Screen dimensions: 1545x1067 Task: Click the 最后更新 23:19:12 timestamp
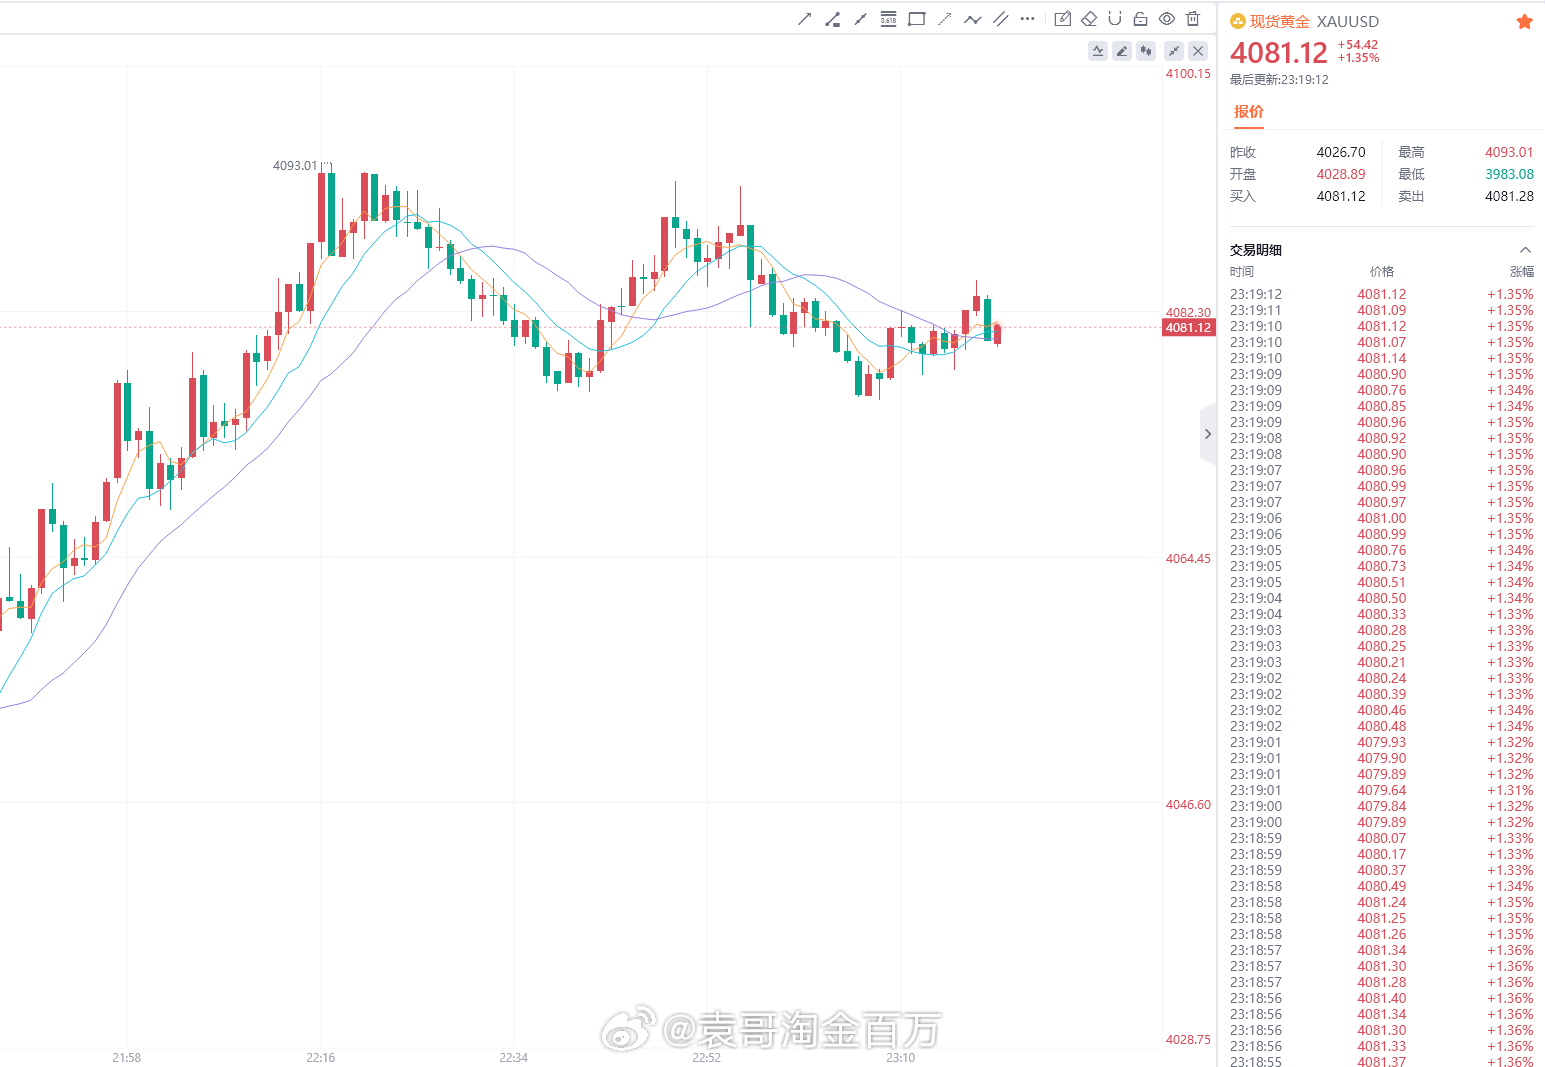1279,80
